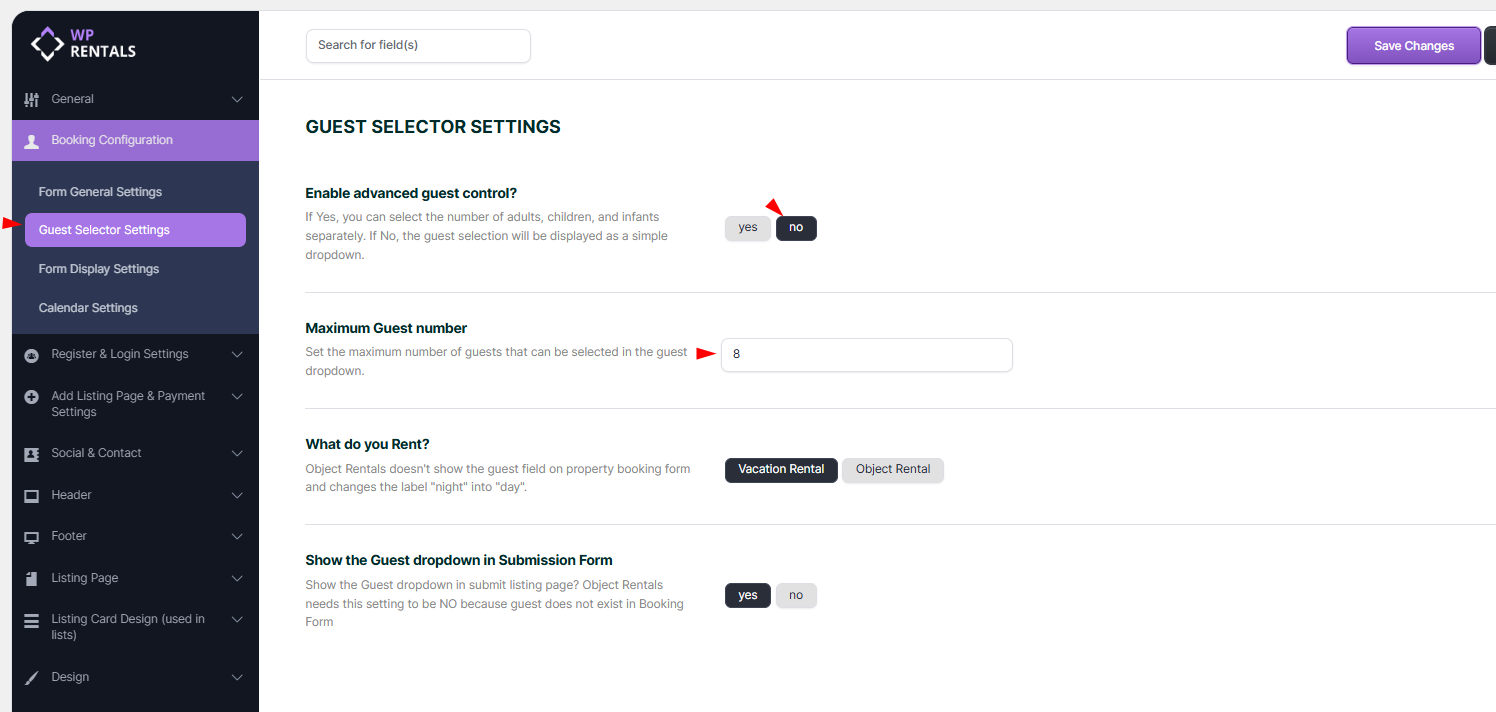Open Calendar Settings submenu item
The width and height of the screenshot is (1496, 712).
(88, 308)
